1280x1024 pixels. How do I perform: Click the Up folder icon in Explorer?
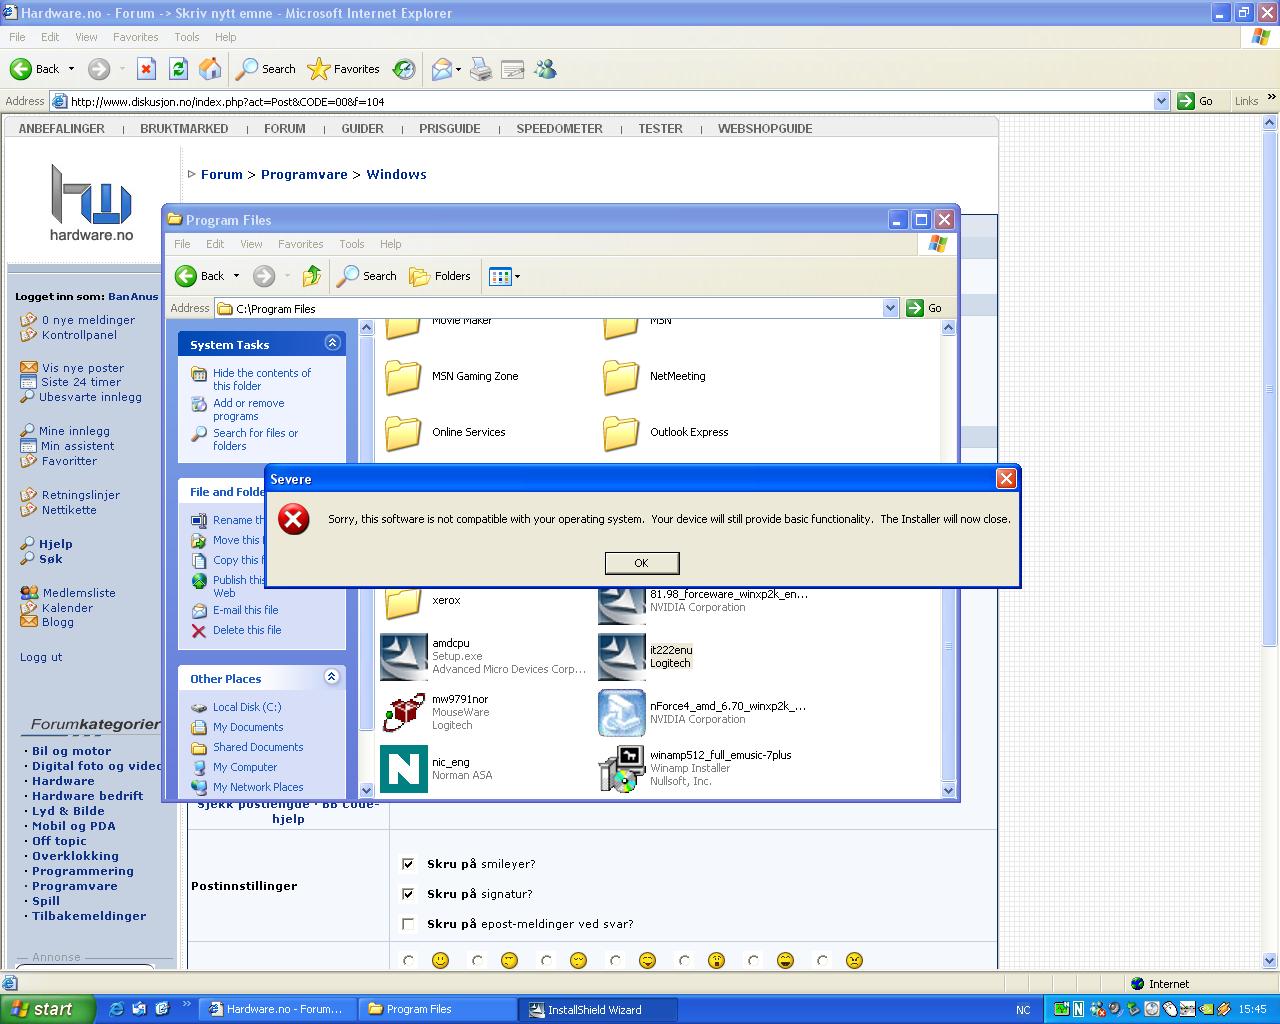coord(312,276)
